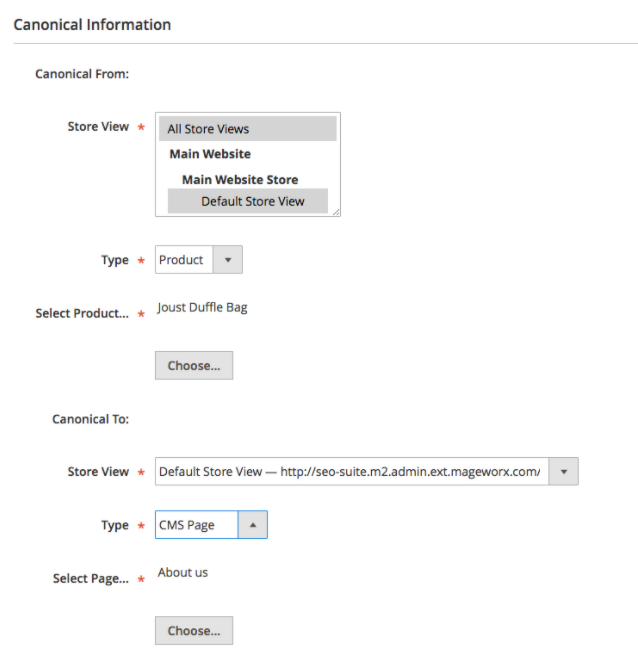The image size is (638, 667).
Task: Click the About us page name
Action: [183, 573]
